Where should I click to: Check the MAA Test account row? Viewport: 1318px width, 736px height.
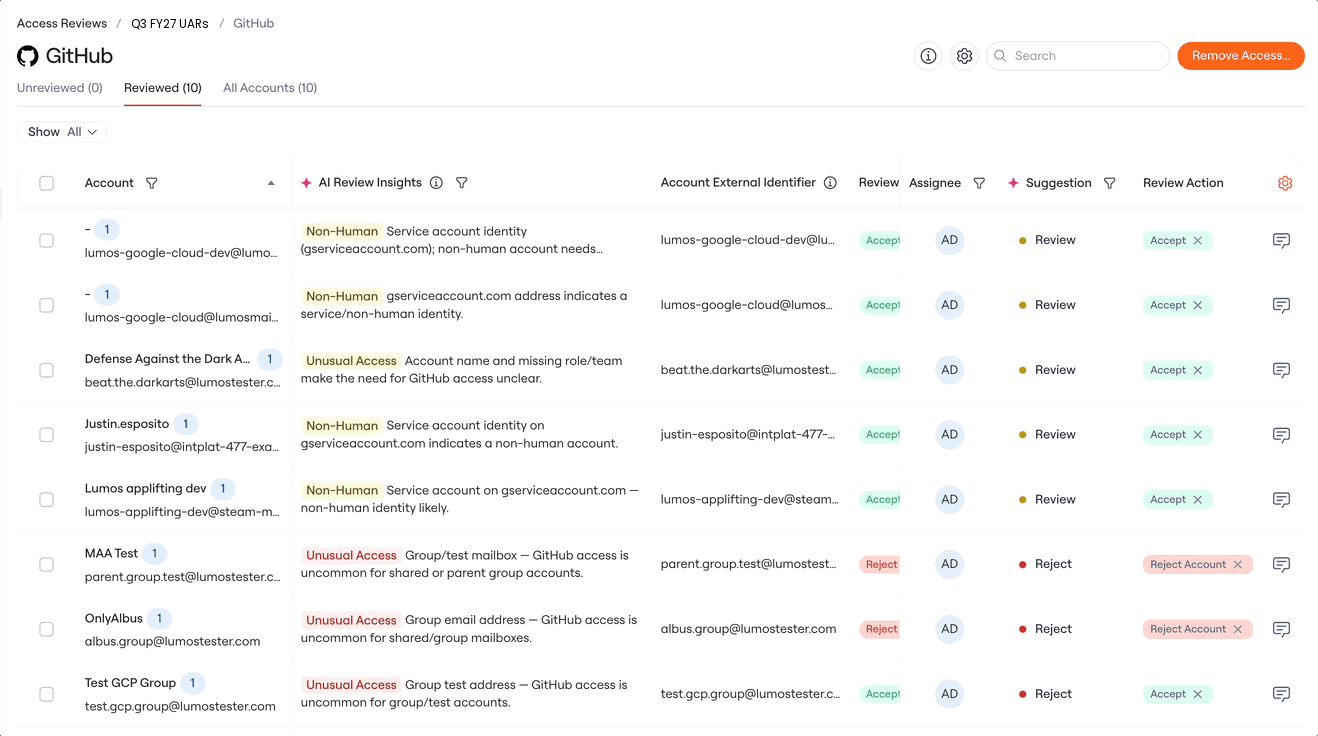point(46,565)
